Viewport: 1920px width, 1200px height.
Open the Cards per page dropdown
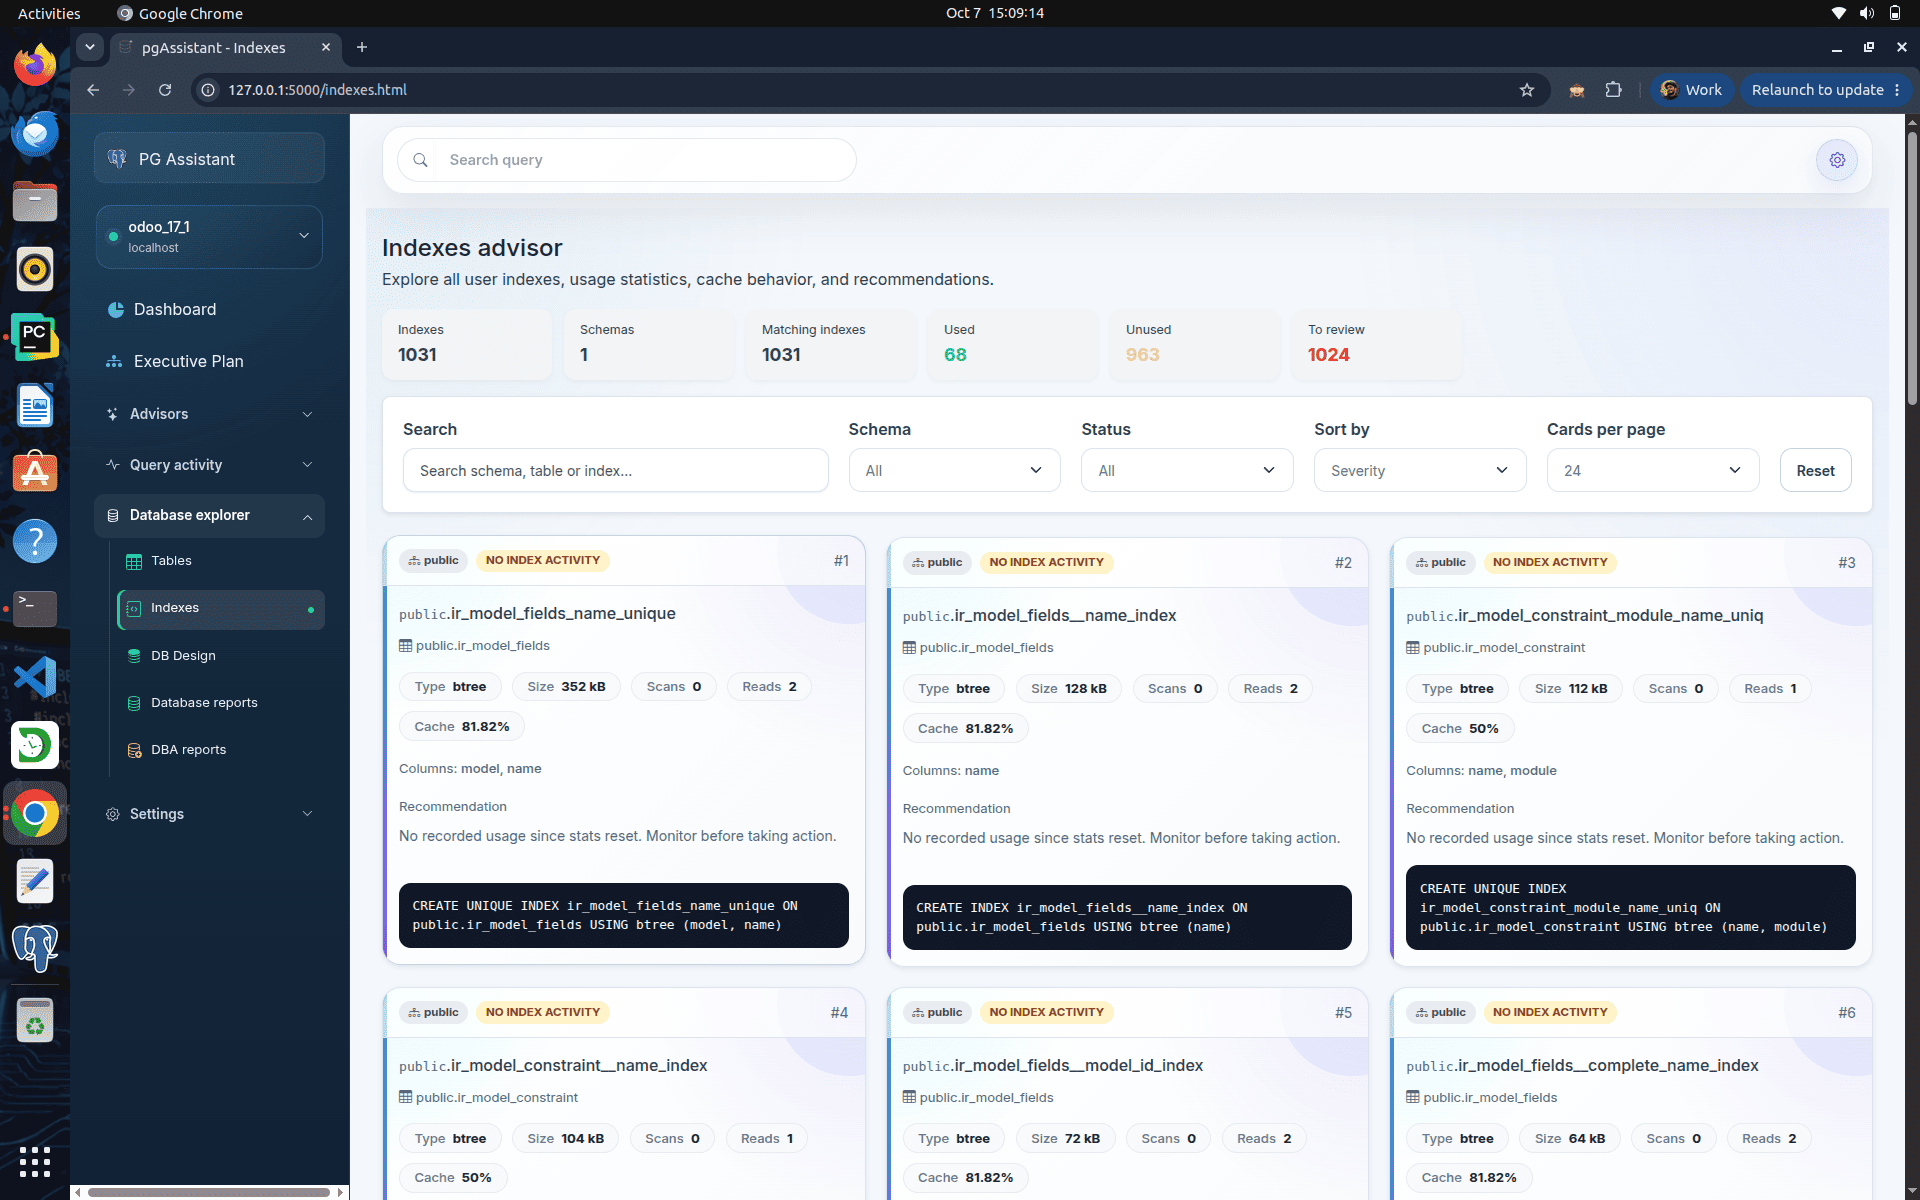click(x=1653, y=471)
